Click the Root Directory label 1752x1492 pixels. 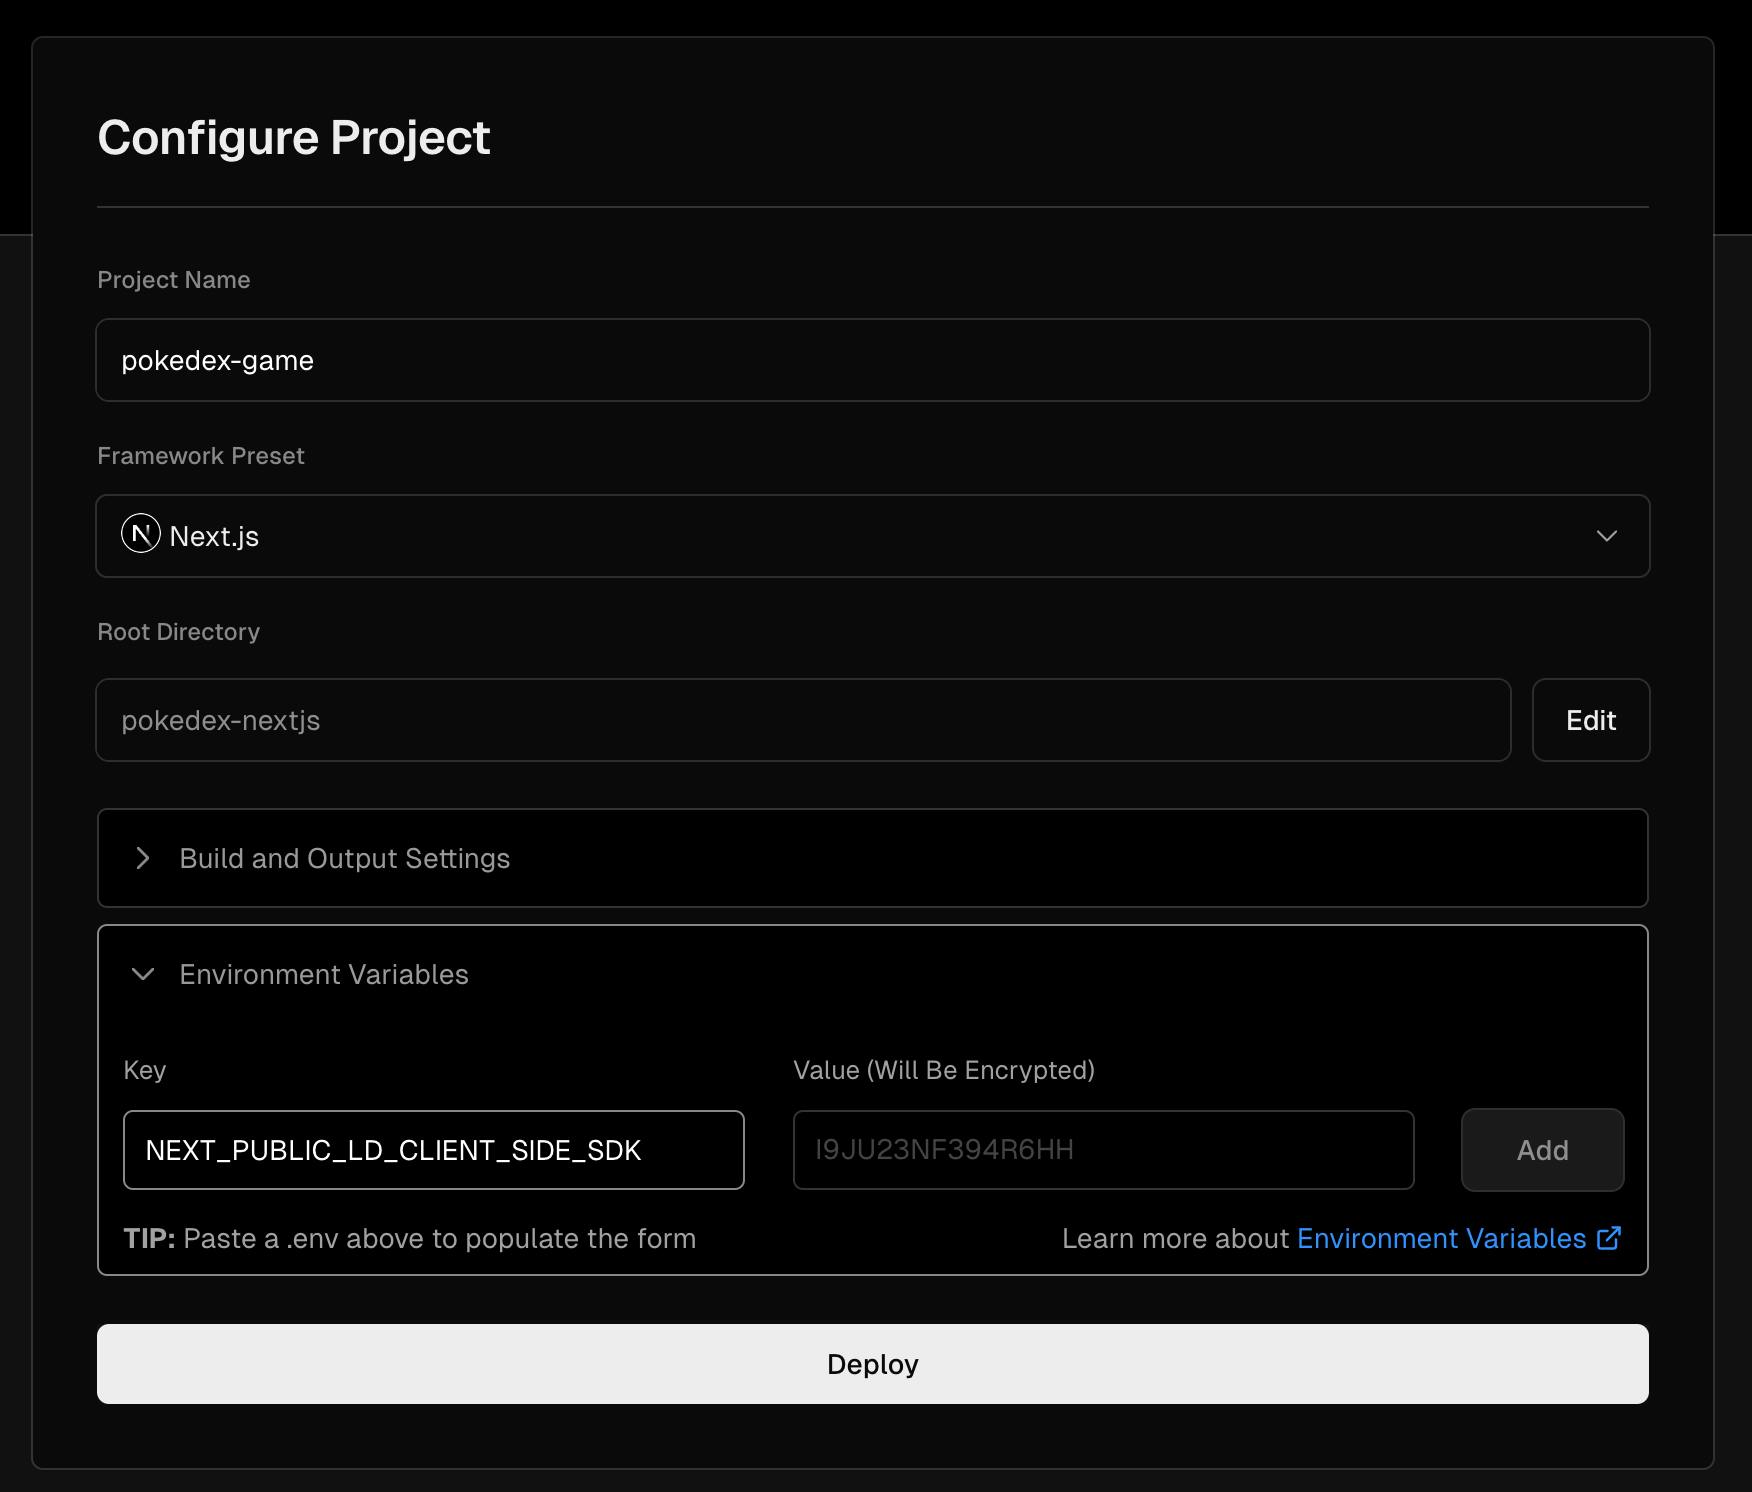point(179,632)
